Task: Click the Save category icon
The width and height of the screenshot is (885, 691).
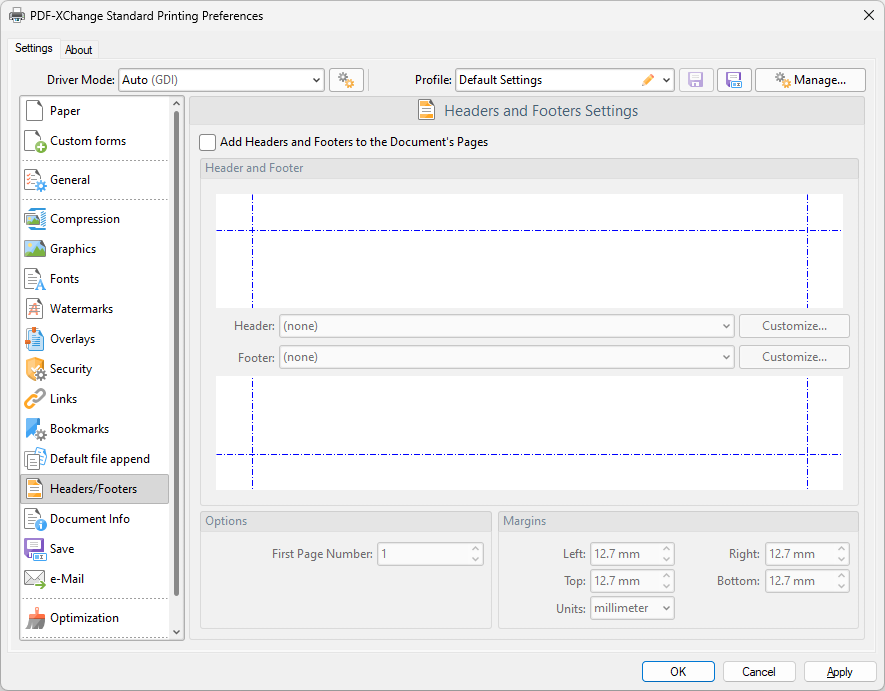Action: [x=35, y=549]
